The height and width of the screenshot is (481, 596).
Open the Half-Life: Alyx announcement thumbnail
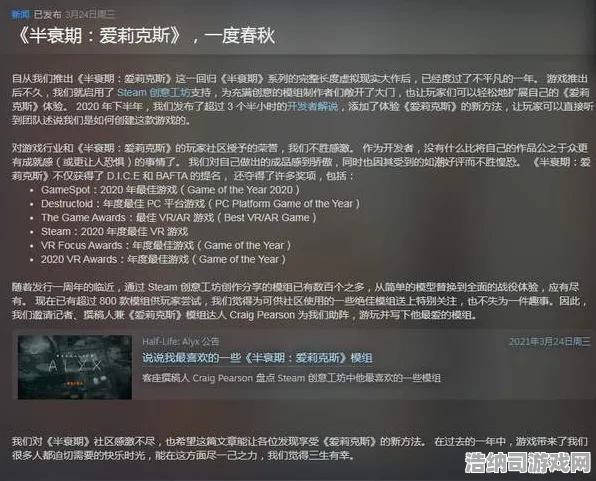coord(75,367)
